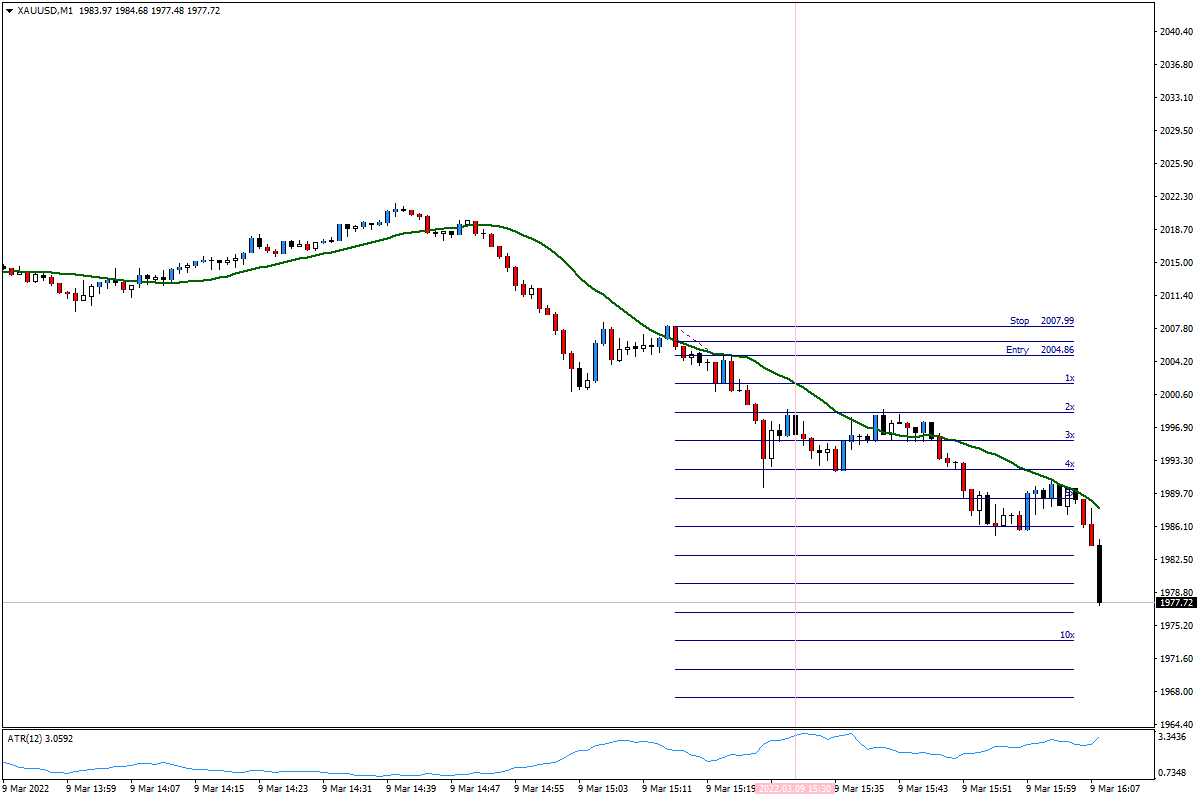This screenshot has height=800, width=1200.
Task: Click the 1982.50 price axis label
Action: 1177,560
